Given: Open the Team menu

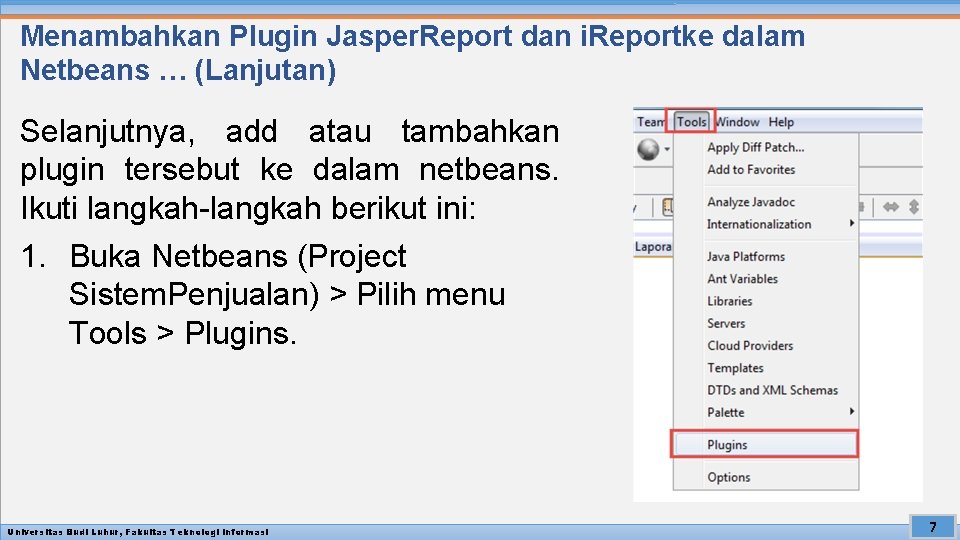Looking at the screenshot, I should point(650,122).
